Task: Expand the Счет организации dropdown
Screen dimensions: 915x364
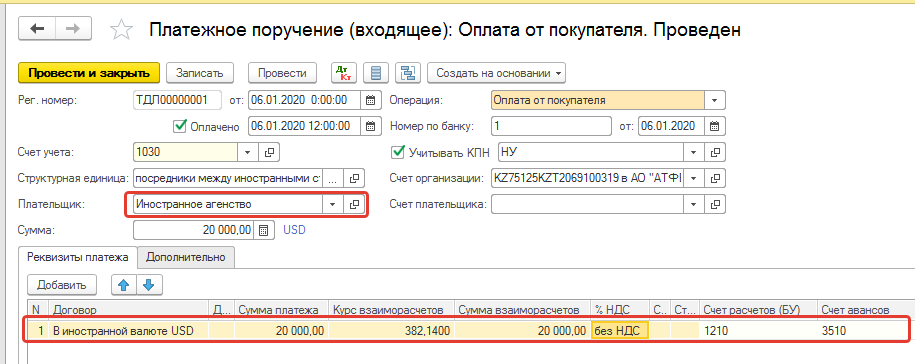Action: [x=694, y=177]
